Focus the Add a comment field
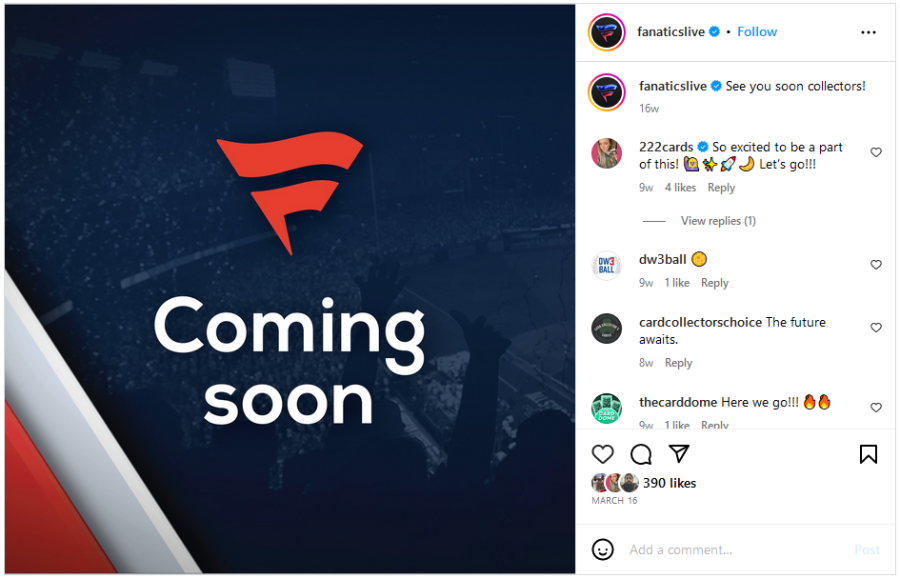 737,550
